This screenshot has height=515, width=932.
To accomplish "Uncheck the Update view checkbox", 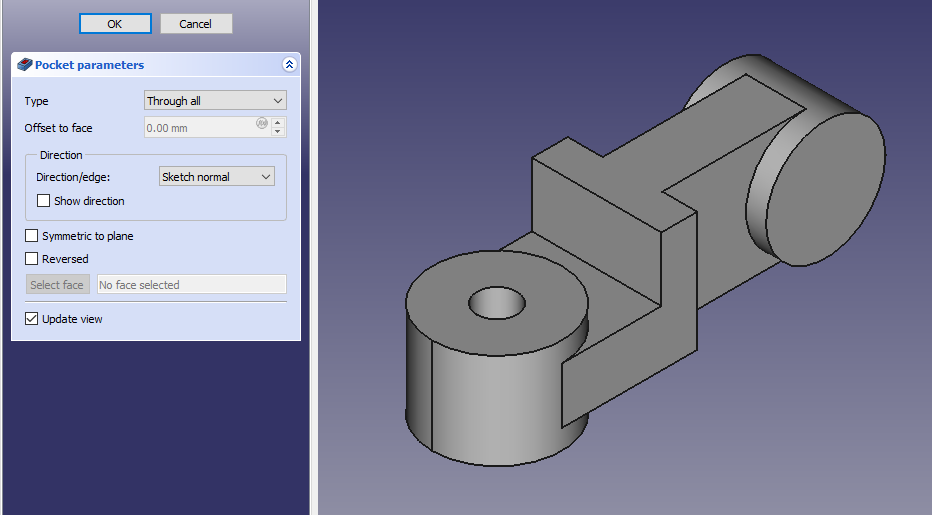I will tap(32, 319).
